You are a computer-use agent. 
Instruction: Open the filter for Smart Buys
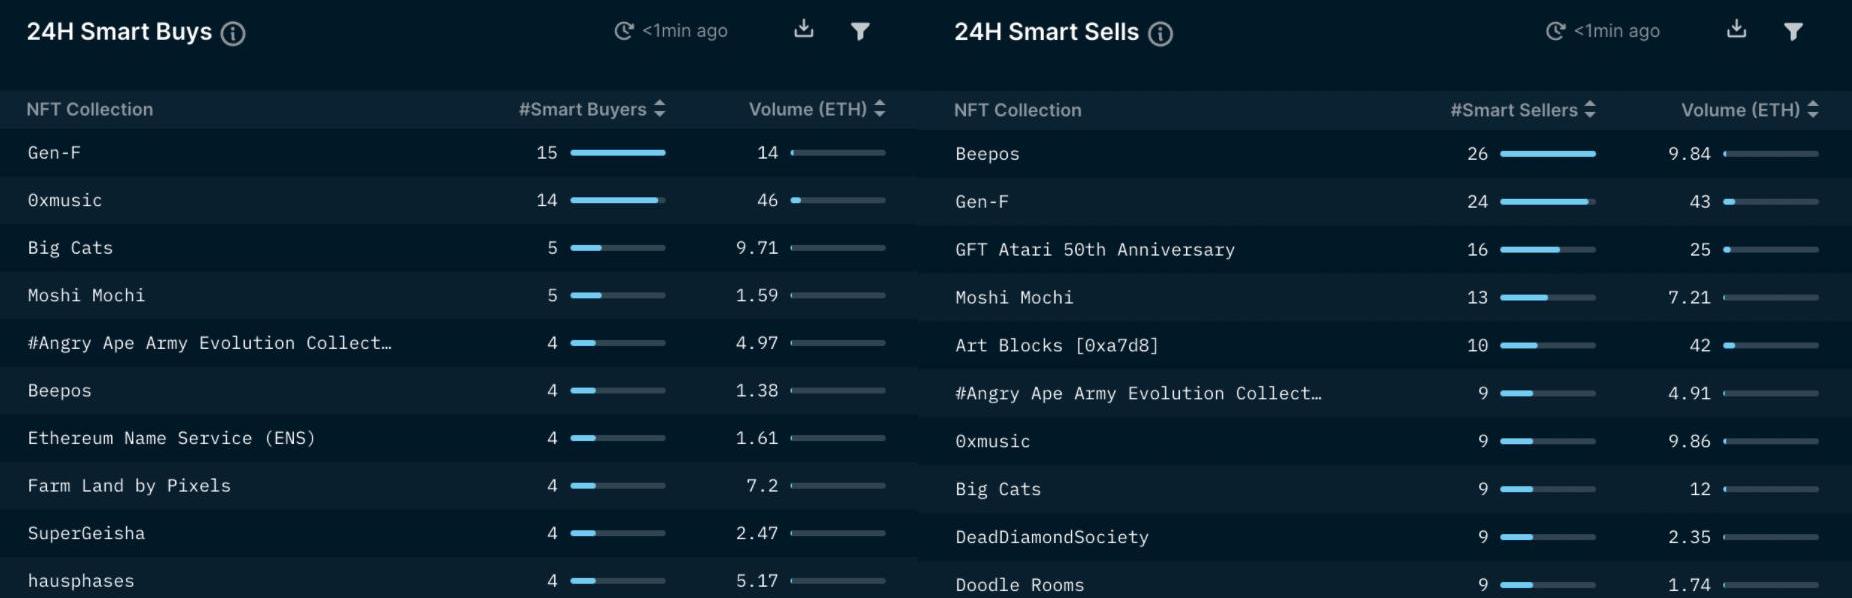coord(860,31)
